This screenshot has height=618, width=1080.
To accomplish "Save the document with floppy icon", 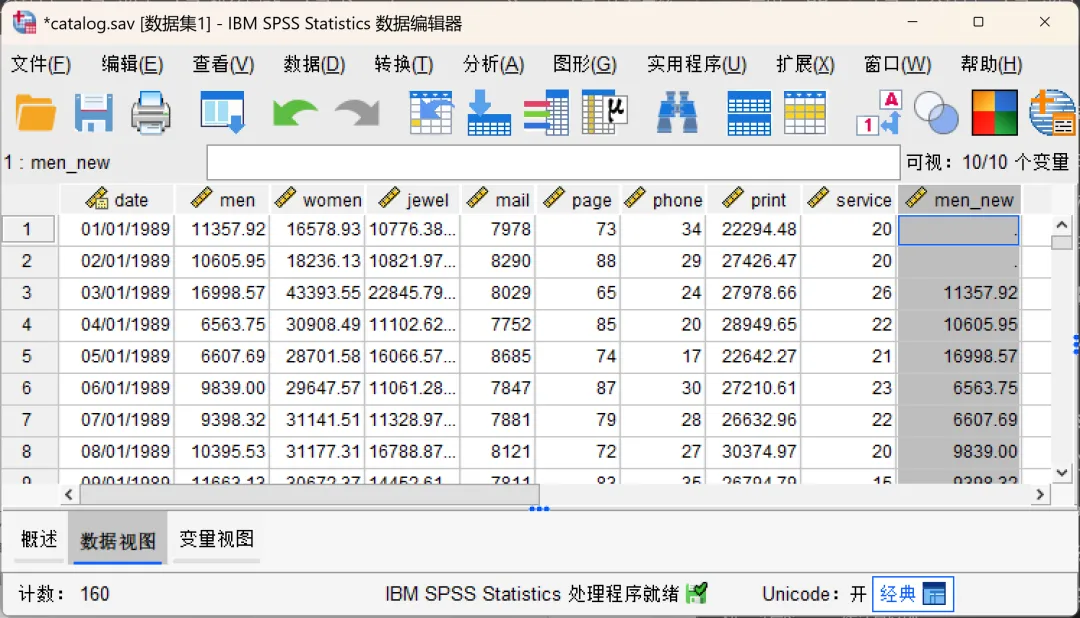I will pos(94,113).
